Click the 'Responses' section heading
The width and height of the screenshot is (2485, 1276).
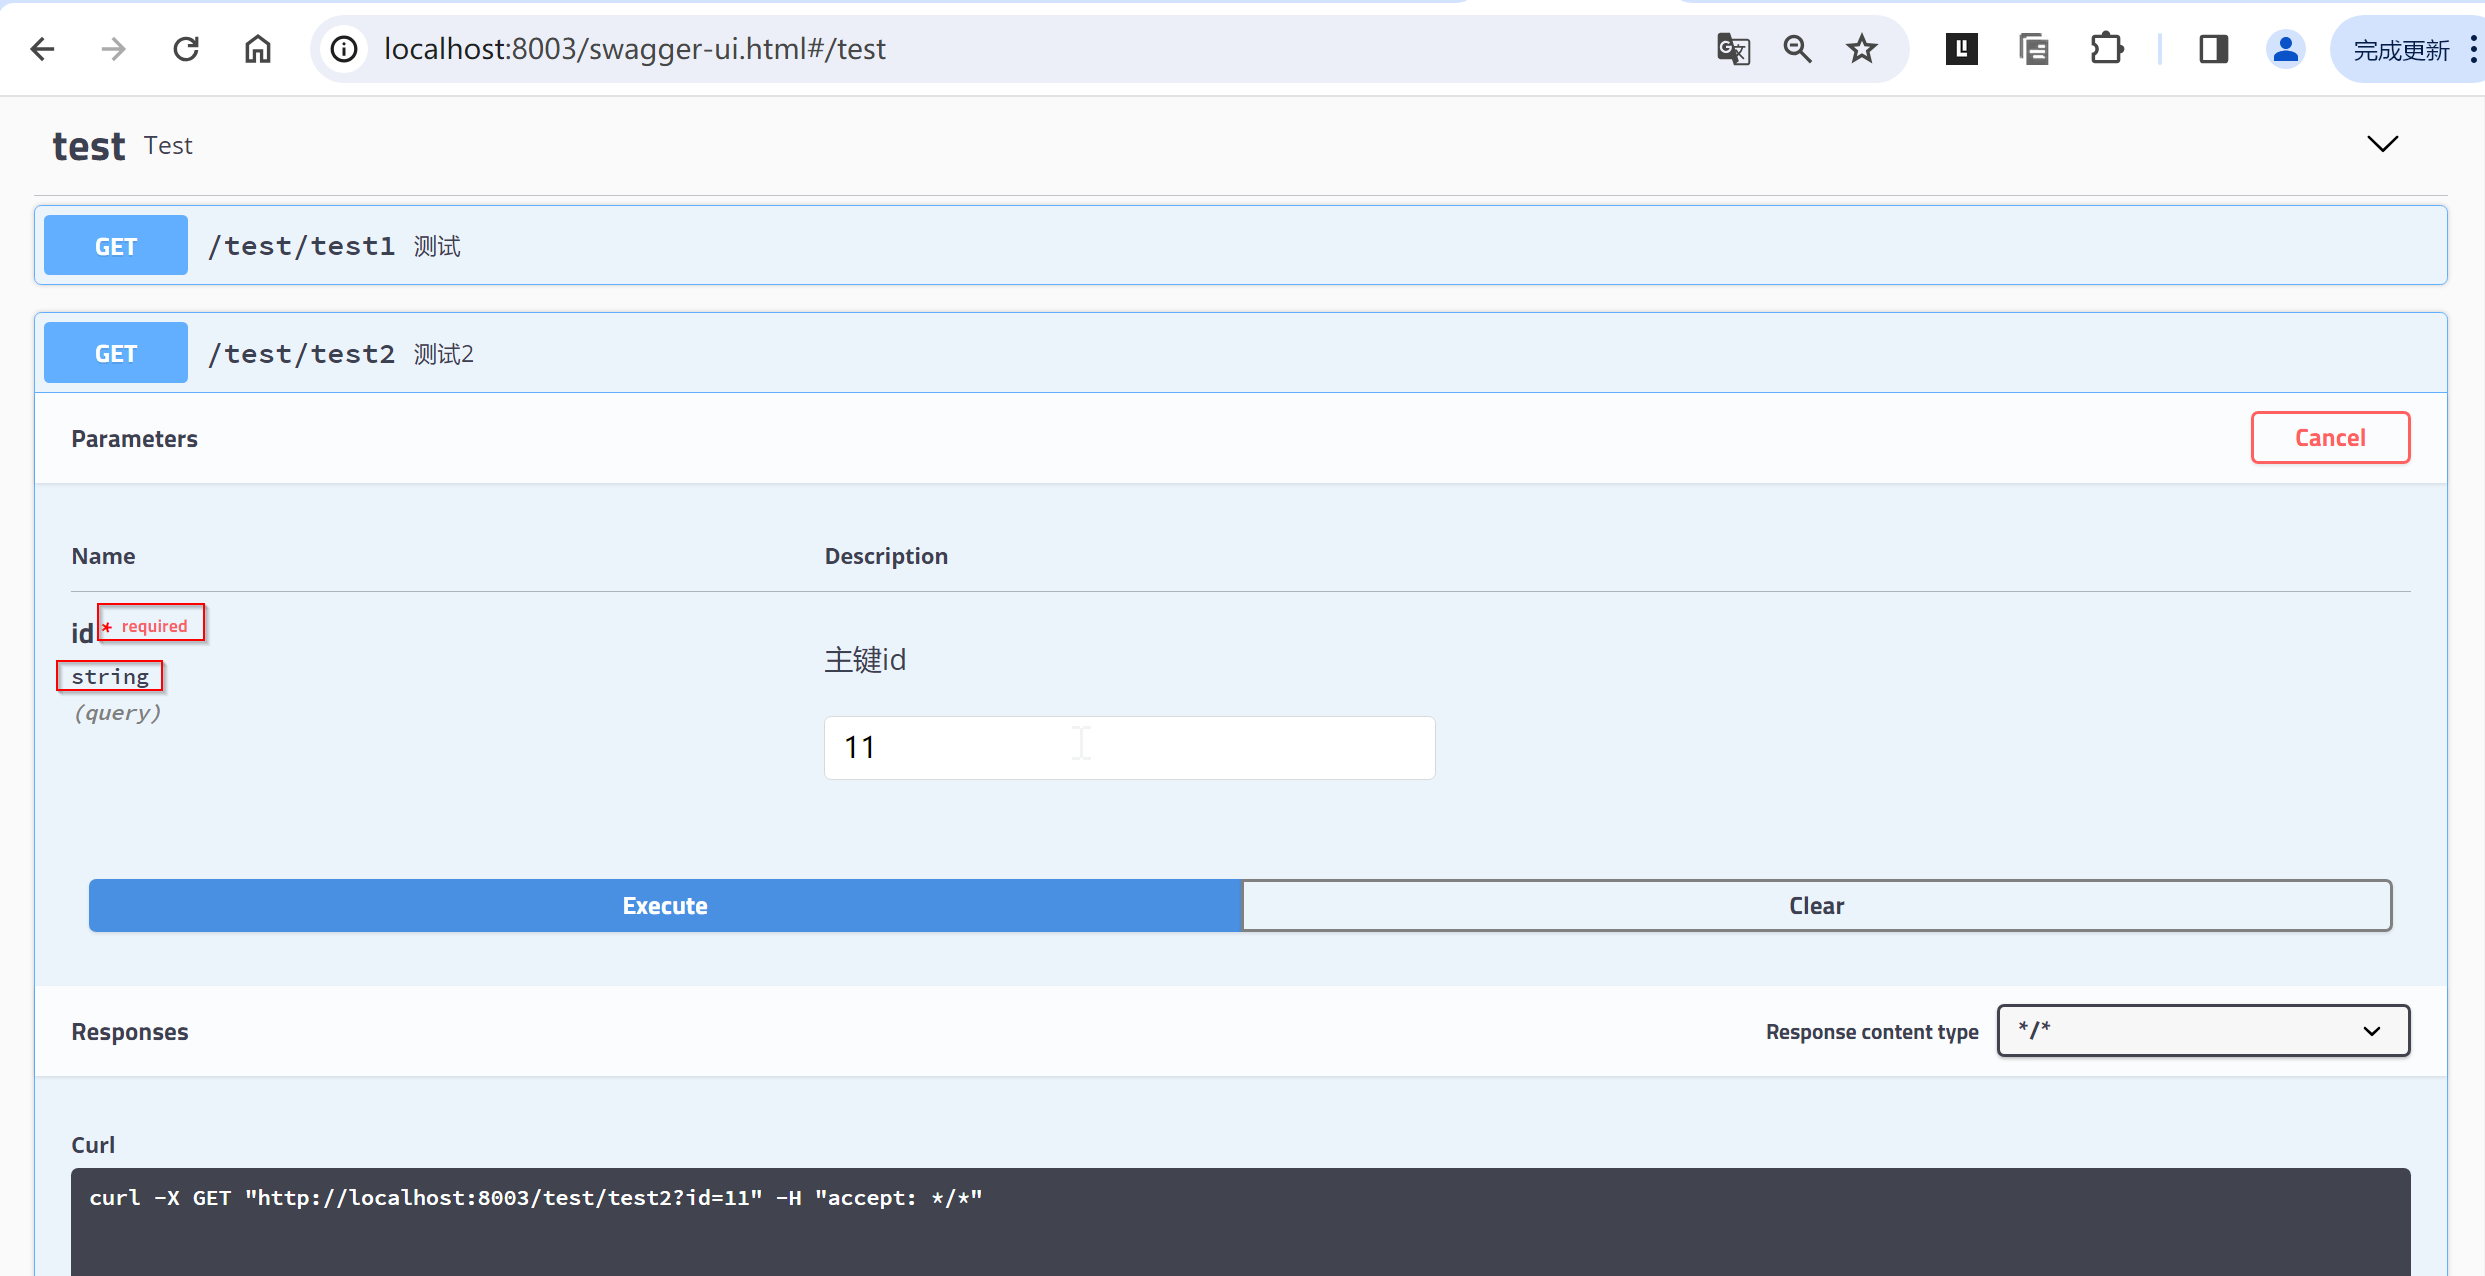point(130,1032)
